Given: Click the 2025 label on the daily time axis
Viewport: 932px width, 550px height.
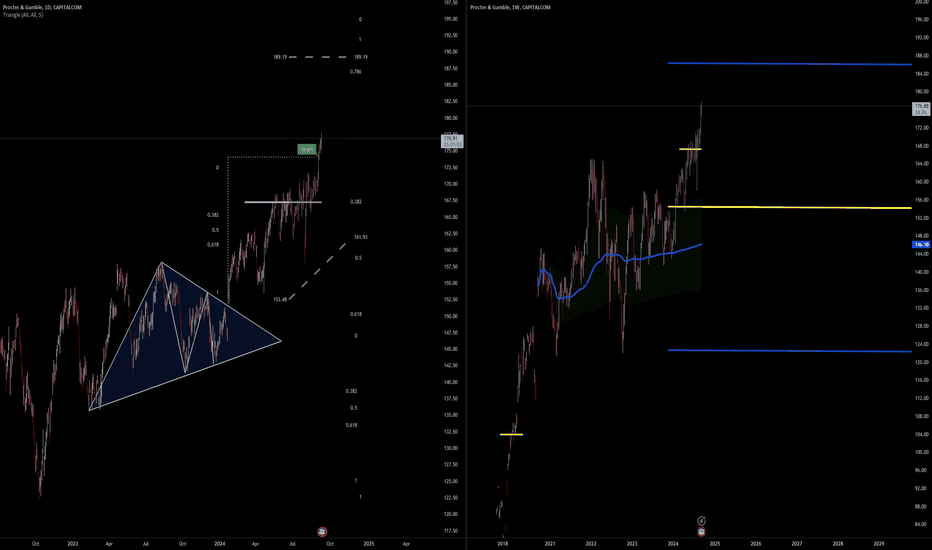Looking at the screenshot, I should (x=369, y=543).
